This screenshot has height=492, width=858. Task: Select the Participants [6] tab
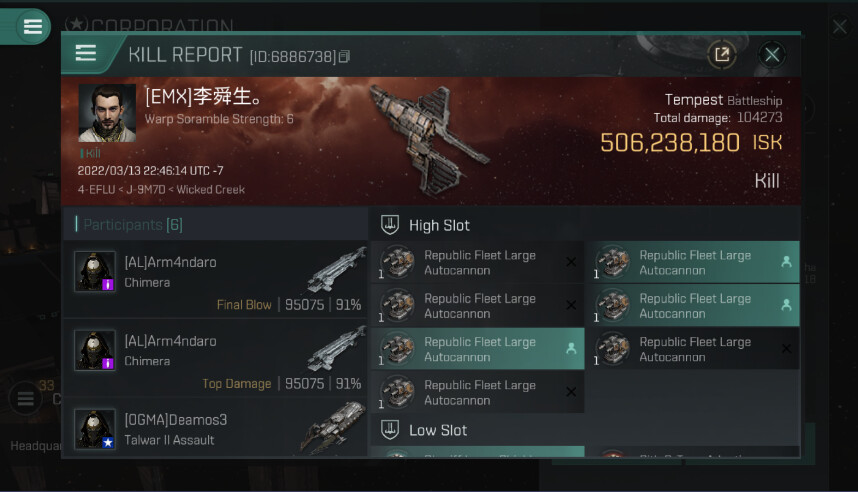pyautogui.click(x=133, y=224)
